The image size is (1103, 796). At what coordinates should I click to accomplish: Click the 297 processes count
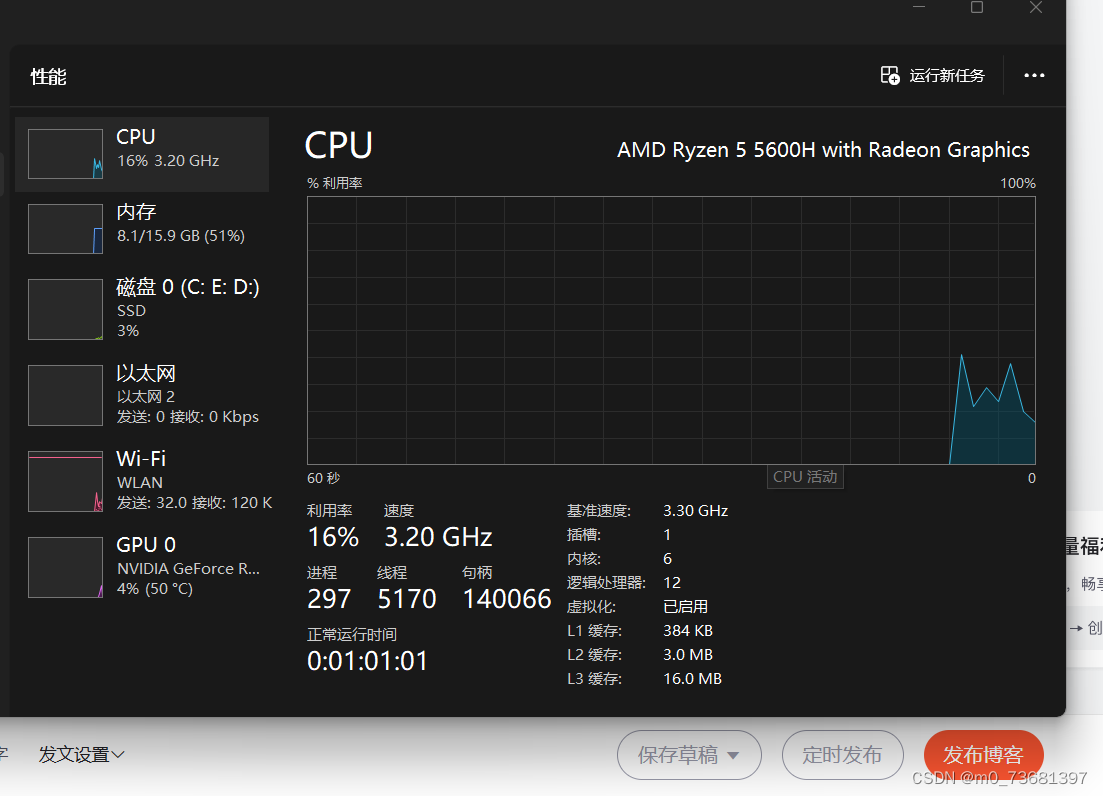[x=329, y=599]
